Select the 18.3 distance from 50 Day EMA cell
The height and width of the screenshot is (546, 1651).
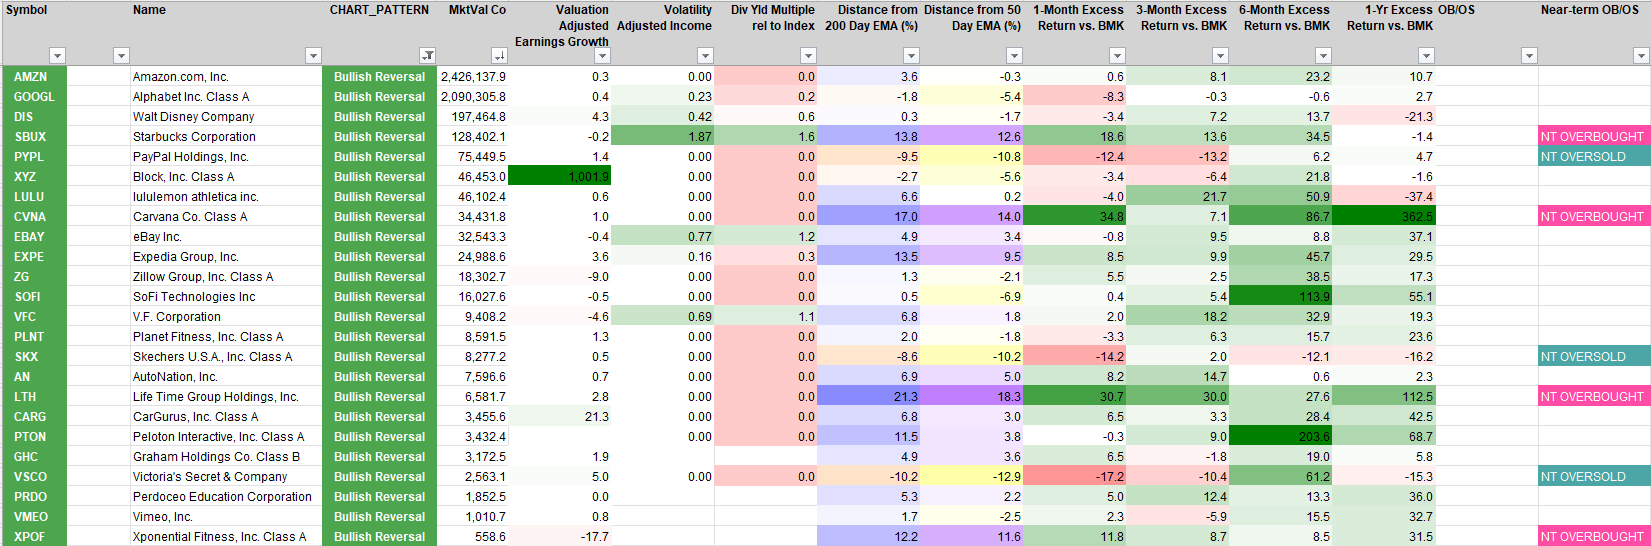point(972,397)
